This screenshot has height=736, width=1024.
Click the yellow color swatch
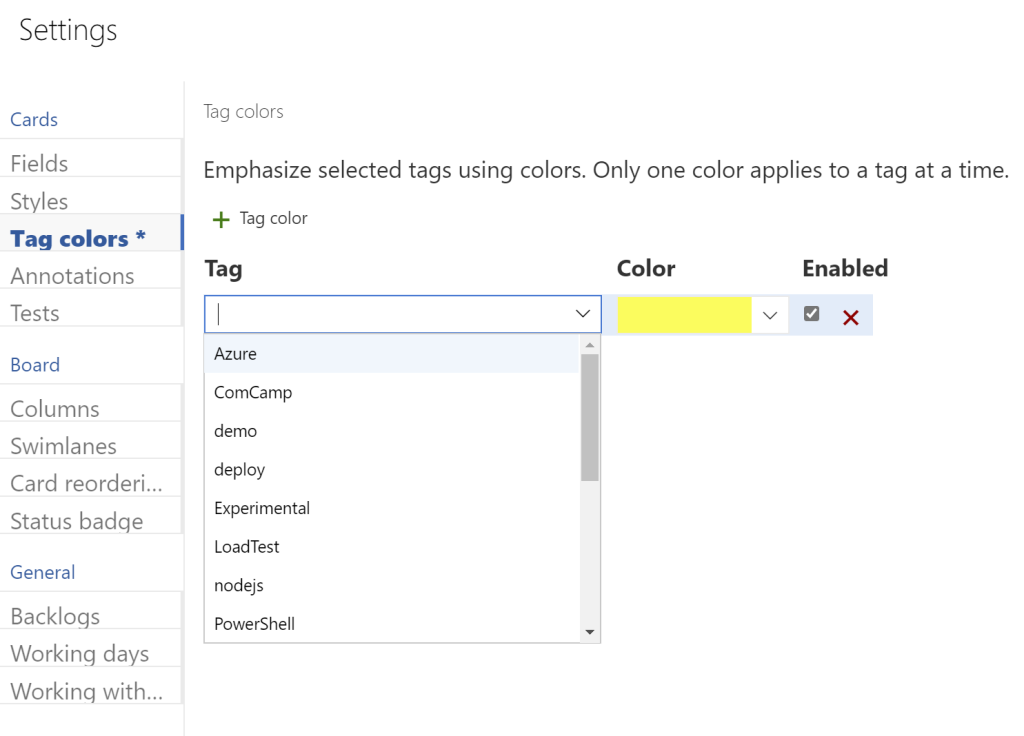(x=684, y=315)
